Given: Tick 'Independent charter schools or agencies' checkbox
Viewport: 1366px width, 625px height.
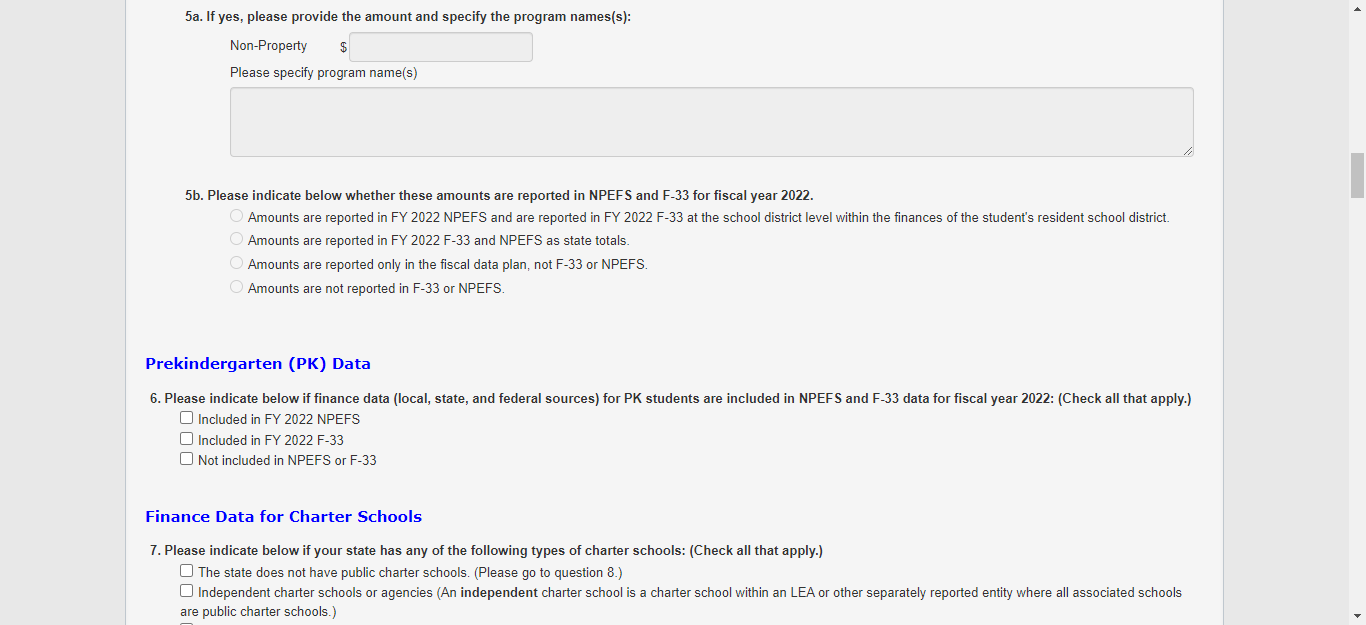Looking at the screenshot, I should pyautogui.click(x=187, y=591).
